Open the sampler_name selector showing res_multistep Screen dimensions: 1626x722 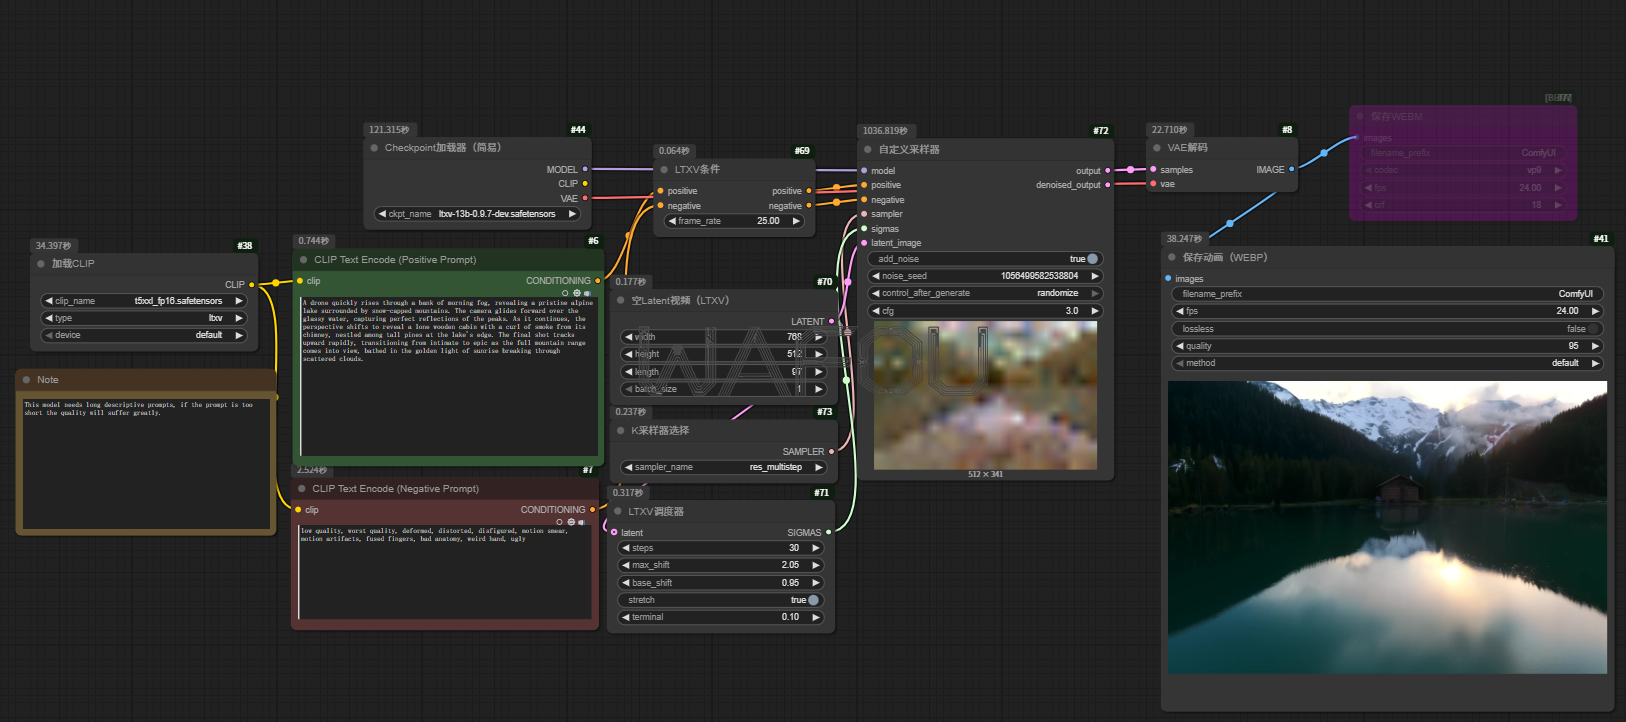pyautogui.click(x=723, y=467)
